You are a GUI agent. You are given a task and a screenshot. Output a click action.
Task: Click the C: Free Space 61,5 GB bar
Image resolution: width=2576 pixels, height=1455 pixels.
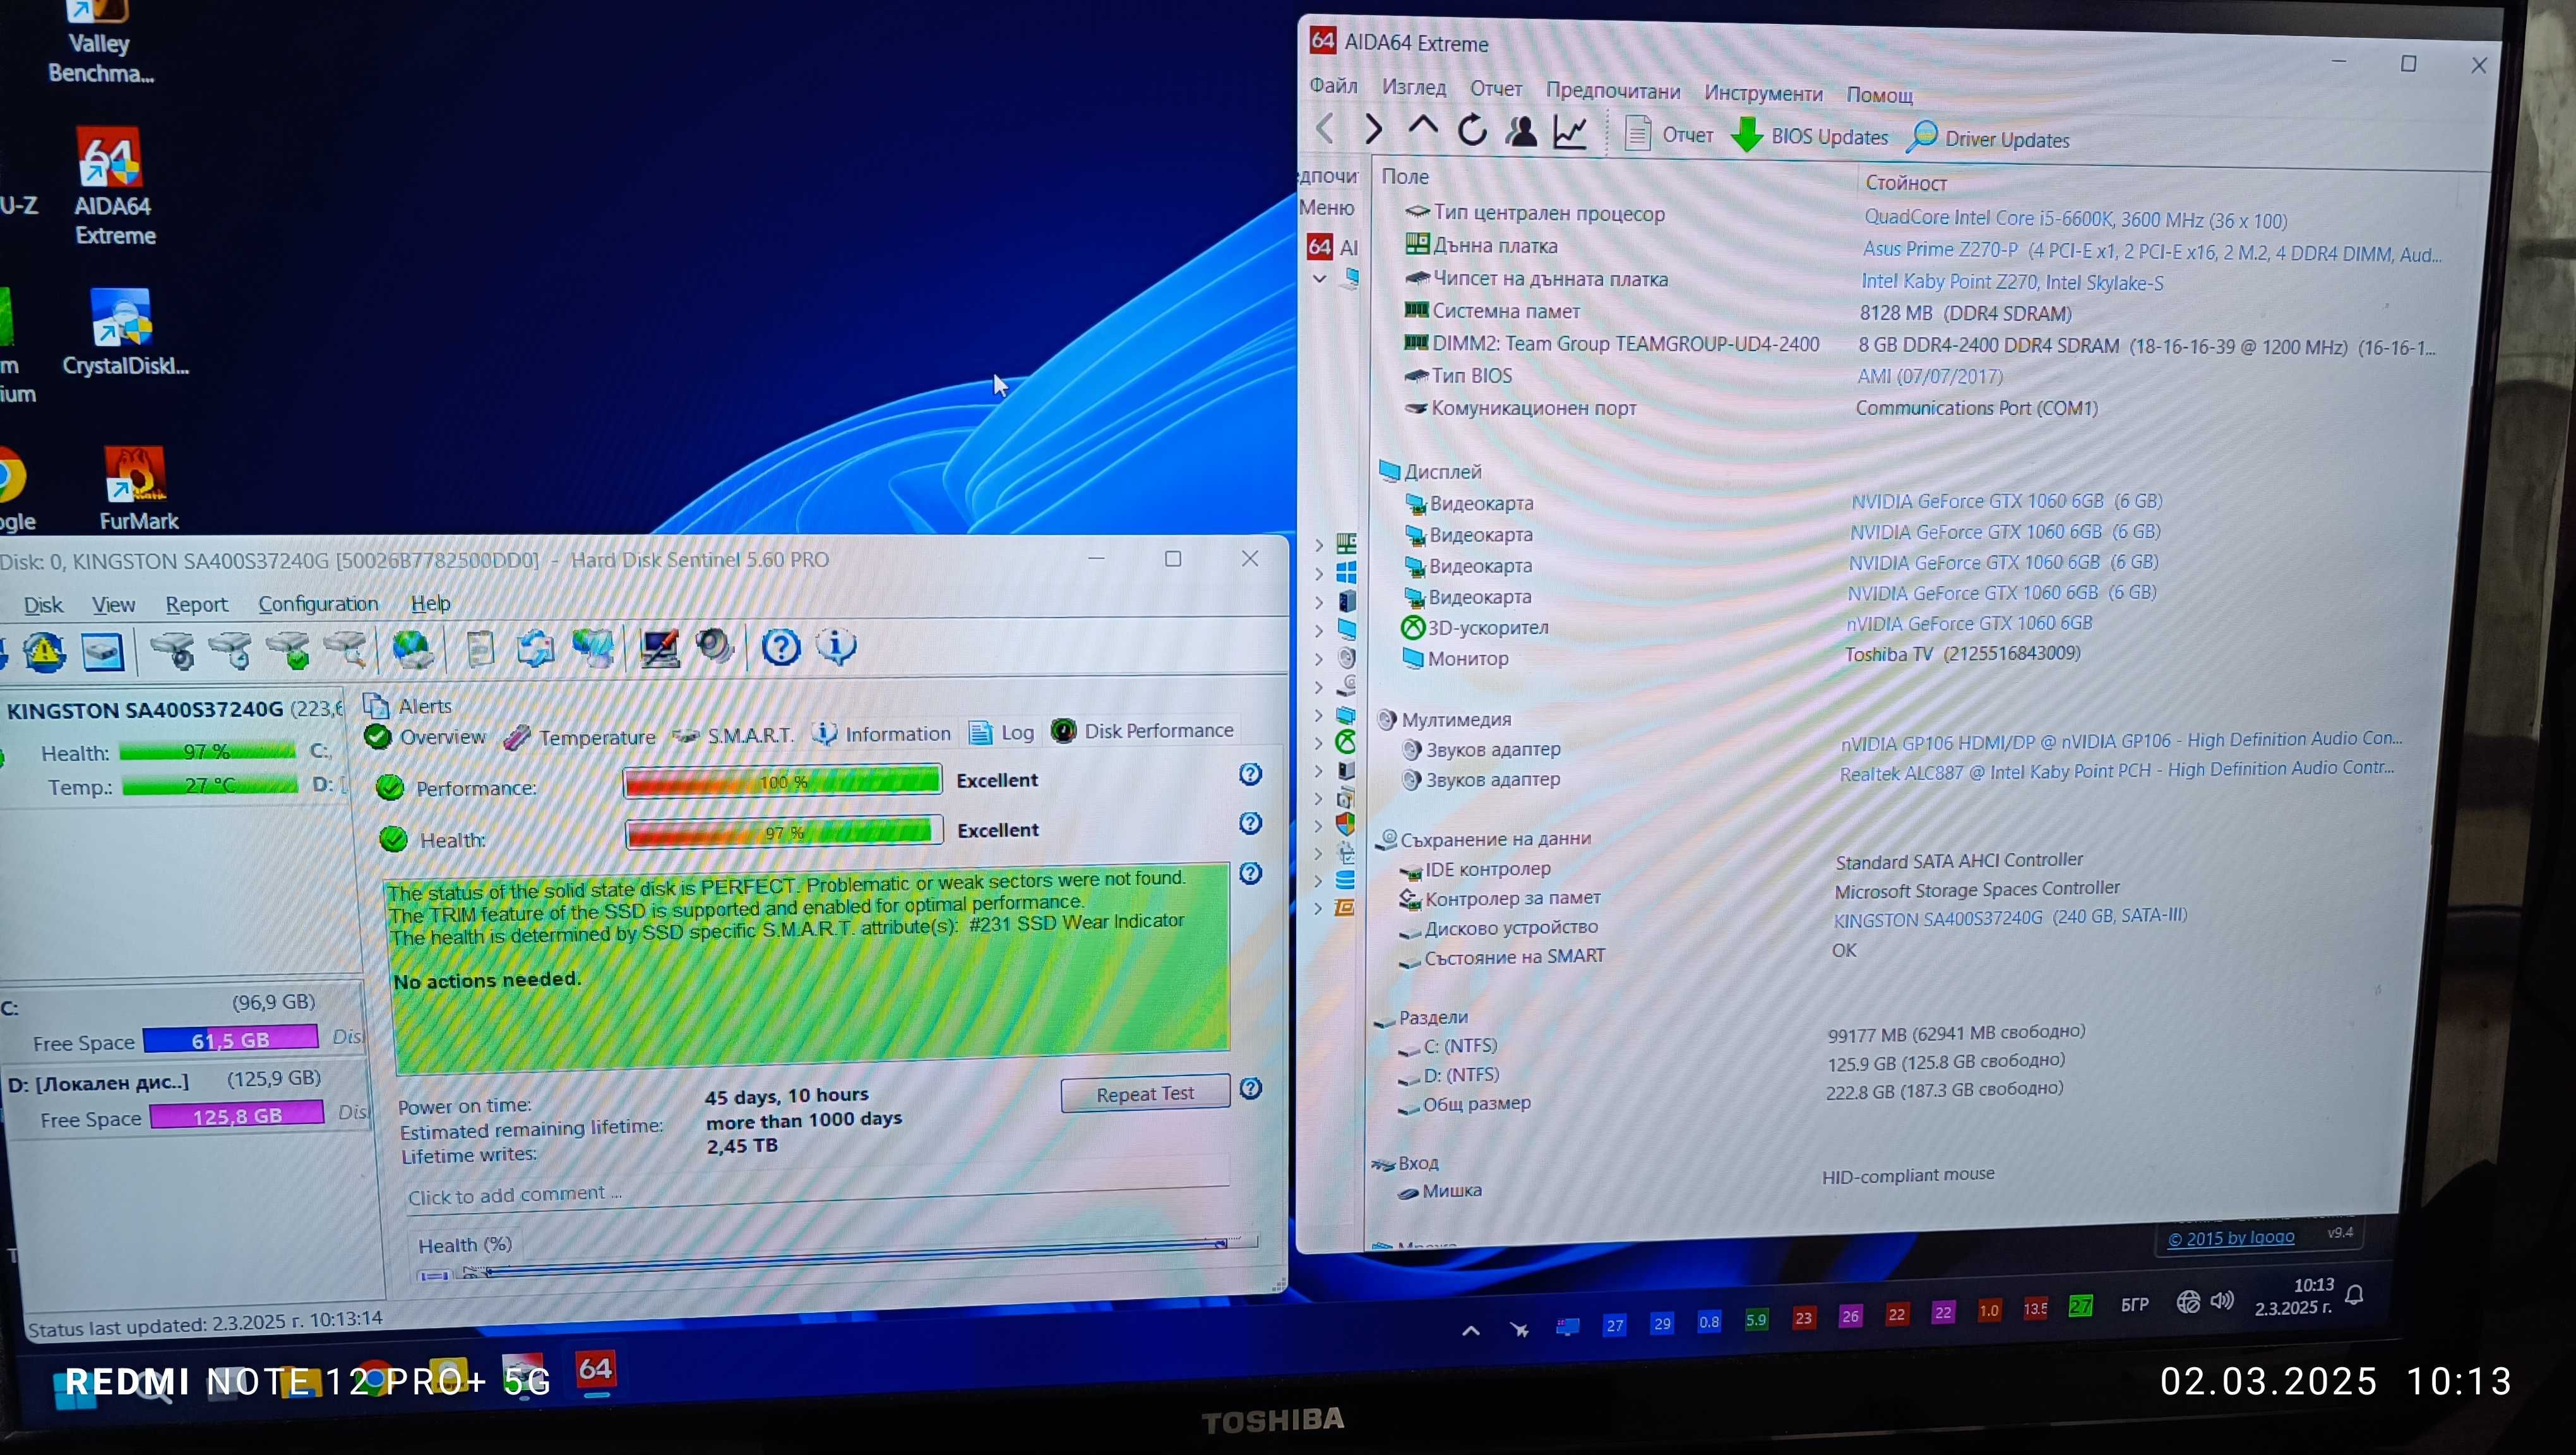click(231, 1039)
